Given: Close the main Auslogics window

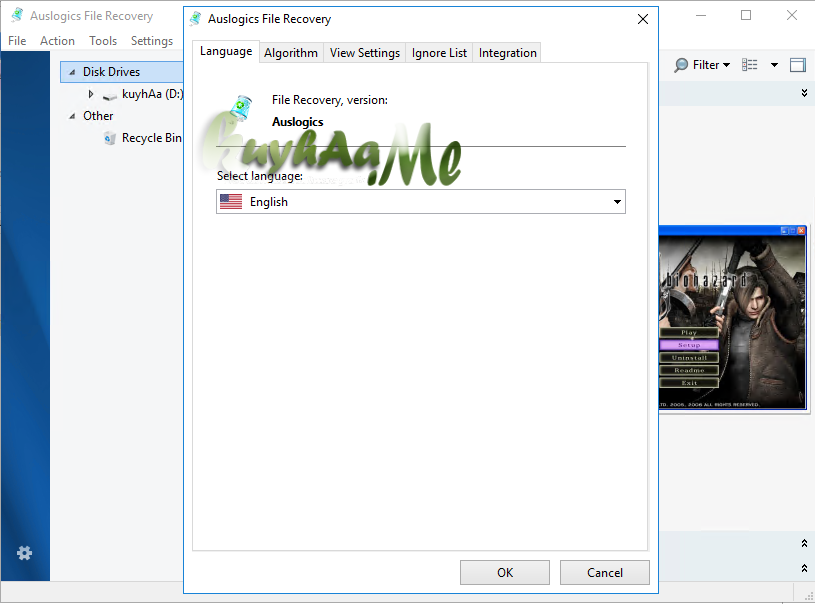Looking at the screenshot, I should click(792, 15).
